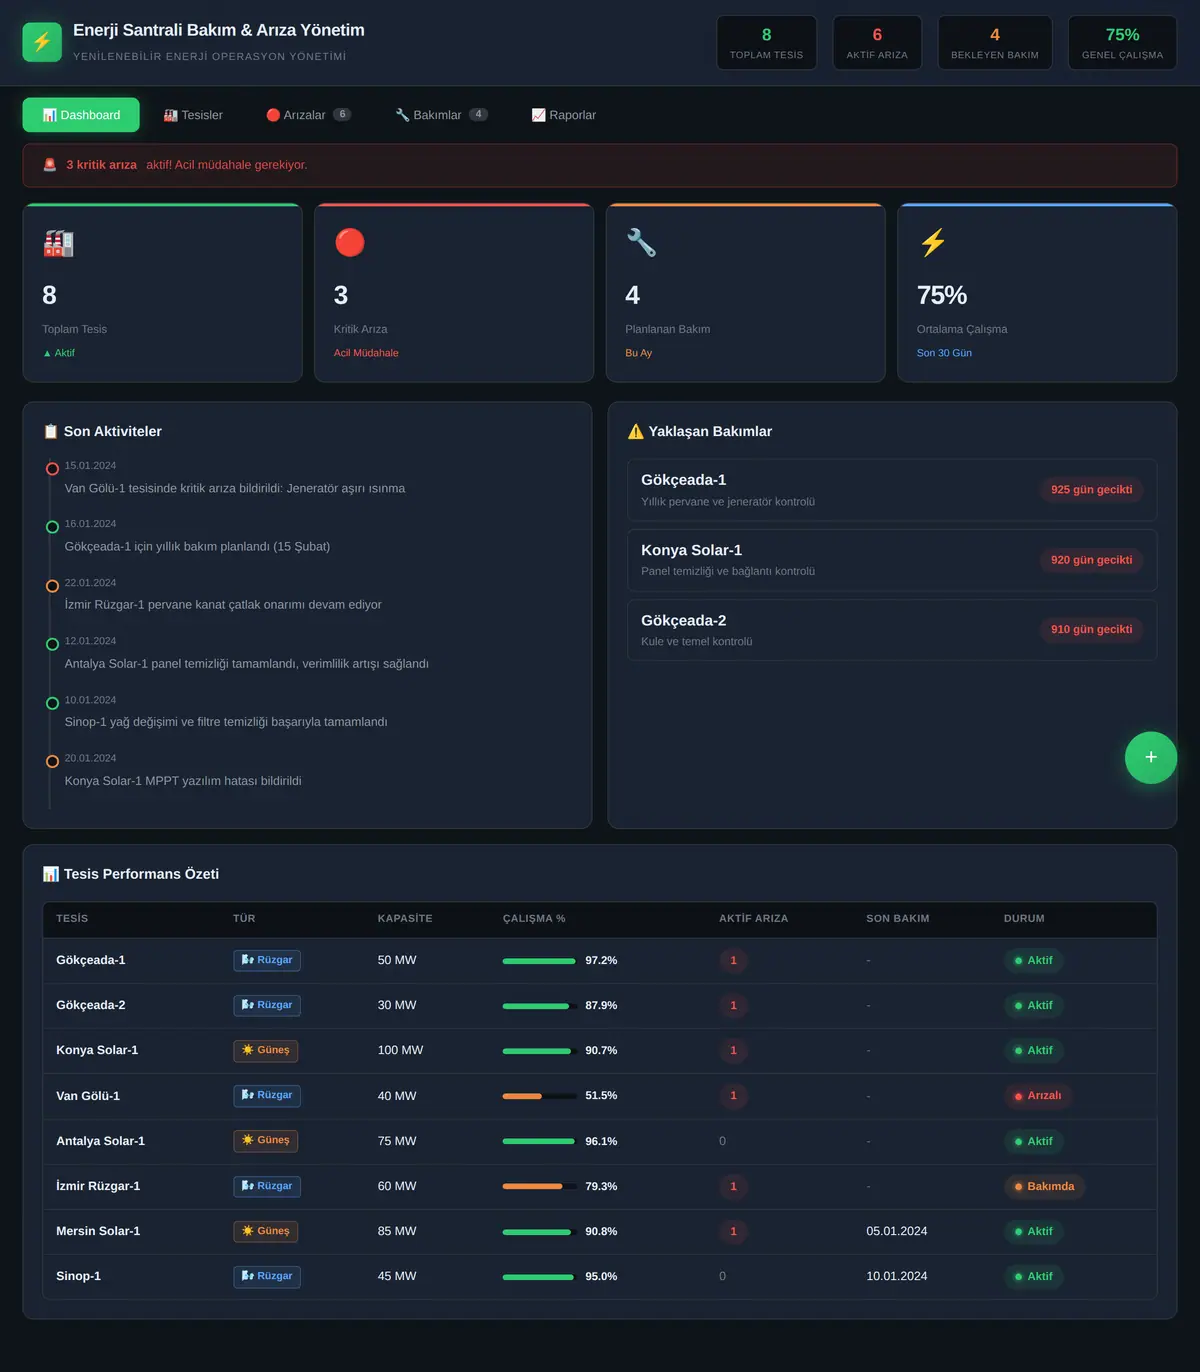Click the factory icon in Toplam Tesis card
Screen dimensions: 1200x1372
pyautogui.click(x=58, y=243)
